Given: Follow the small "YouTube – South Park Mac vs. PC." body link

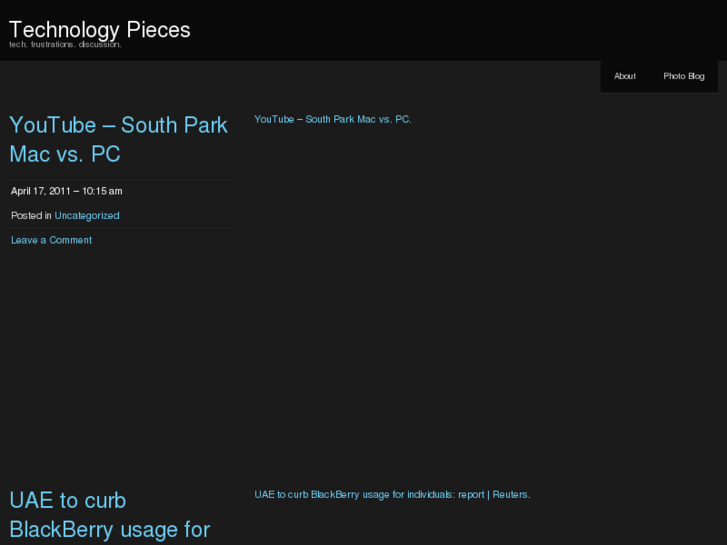Looking at the screenshot, I should [332, 119].
